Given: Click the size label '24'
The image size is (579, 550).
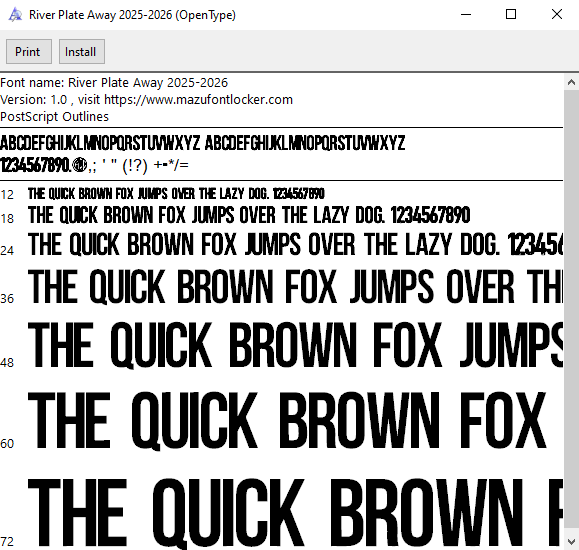Looking at the screenshot, I should [x=7, y=251].
